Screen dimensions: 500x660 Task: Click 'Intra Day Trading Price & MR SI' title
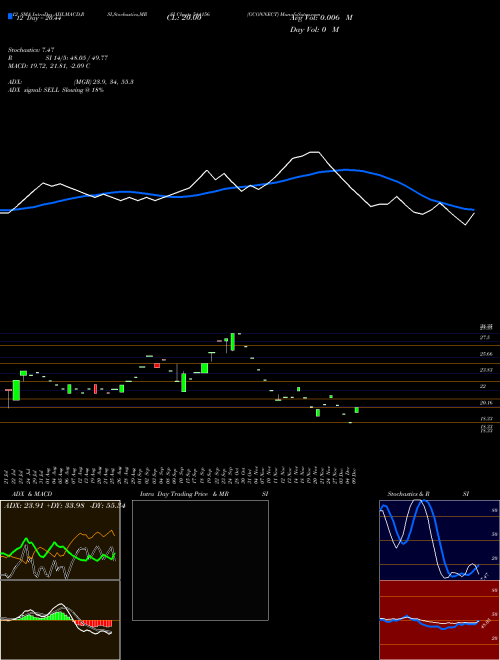pyautogui.click(x=204, y=494)
